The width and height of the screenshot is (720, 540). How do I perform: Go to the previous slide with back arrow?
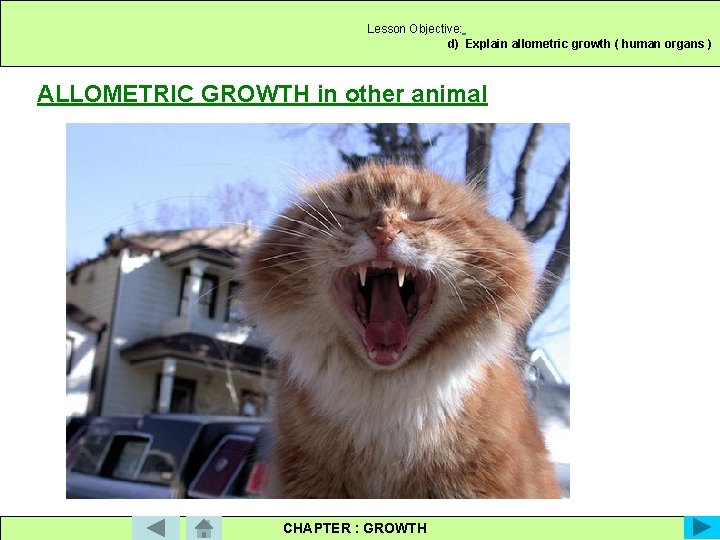coord(156,528)
